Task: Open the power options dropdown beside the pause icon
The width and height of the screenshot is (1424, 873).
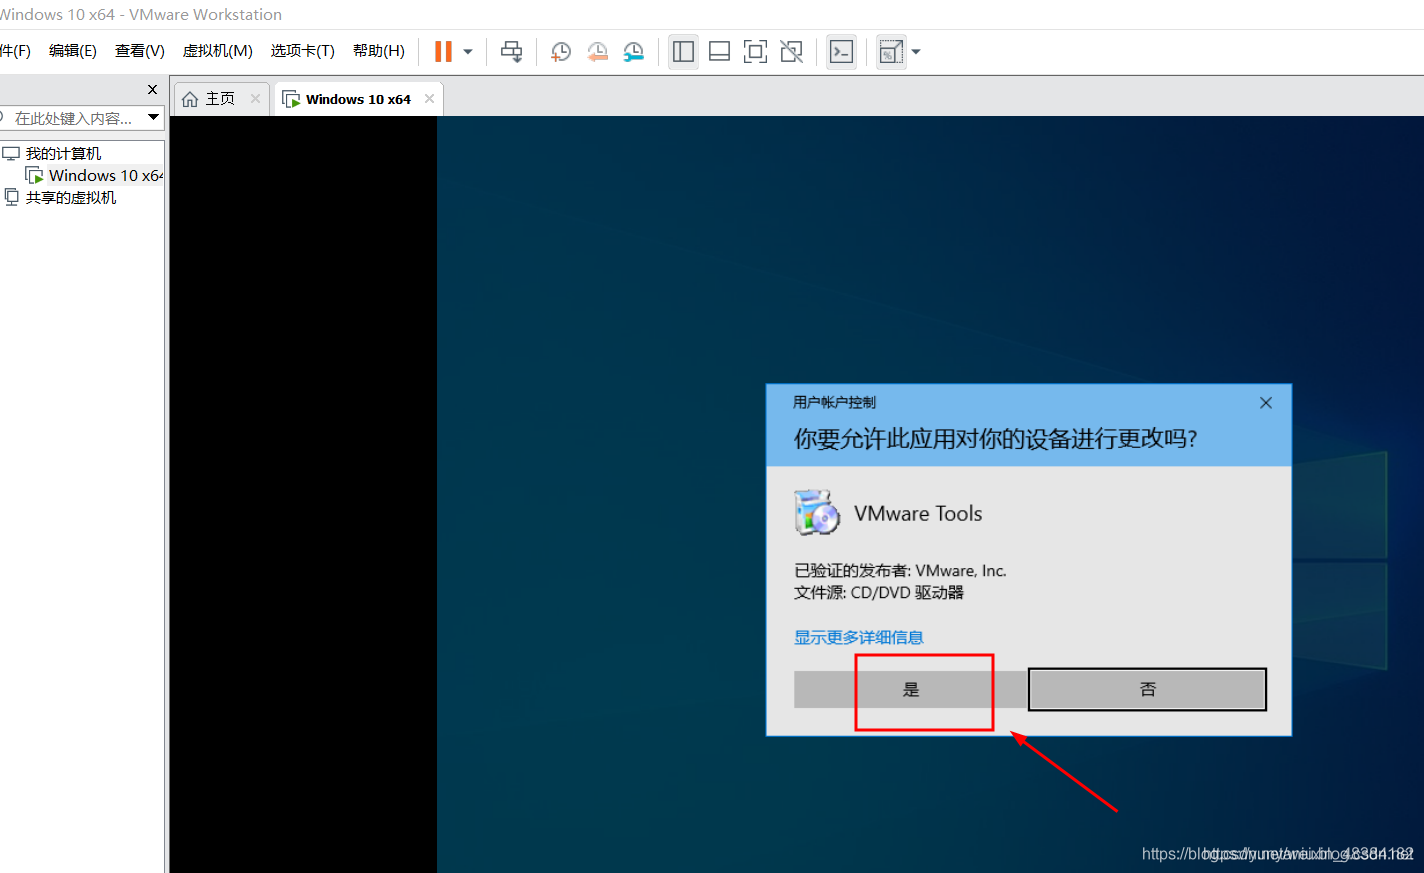Action: [468, 52]
